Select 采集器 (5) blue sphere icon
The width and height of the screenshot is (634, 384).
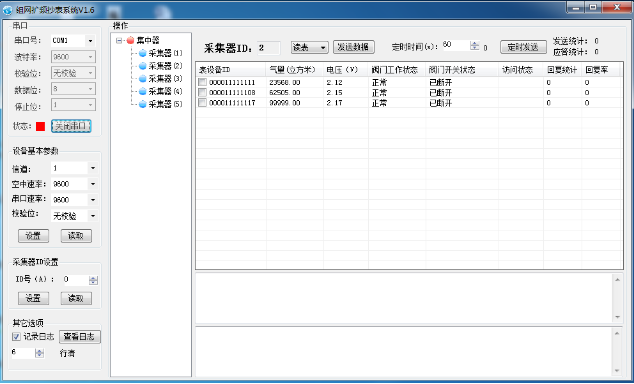(x=142, y=105)
